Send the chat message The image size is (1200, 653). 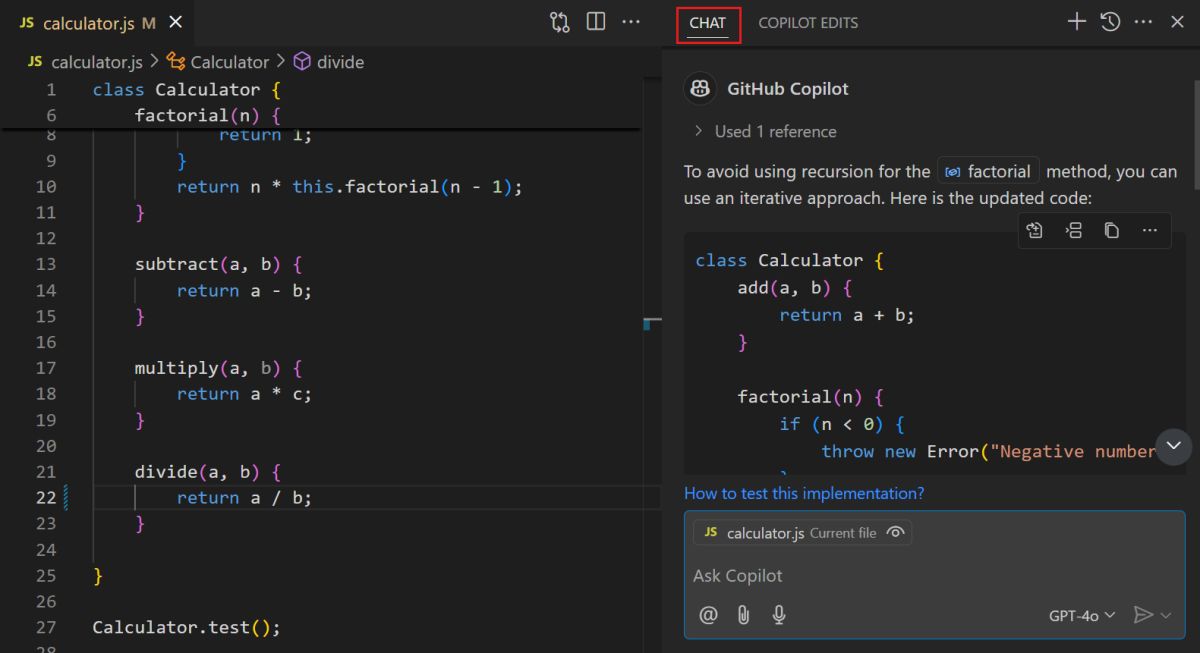1143,615
